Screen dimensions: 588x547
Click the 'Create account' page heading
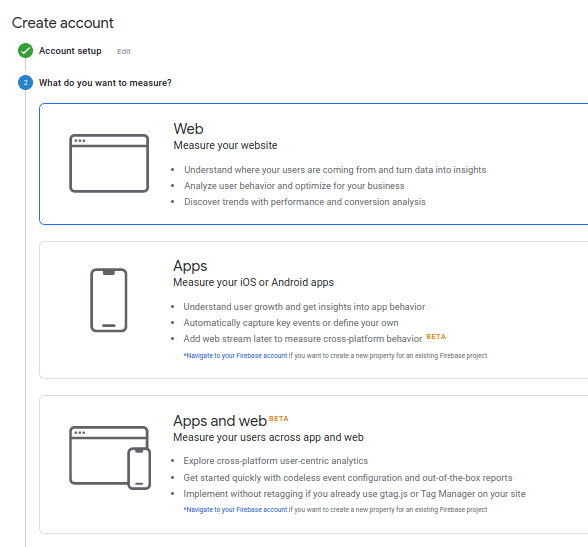tap(63, 23)
